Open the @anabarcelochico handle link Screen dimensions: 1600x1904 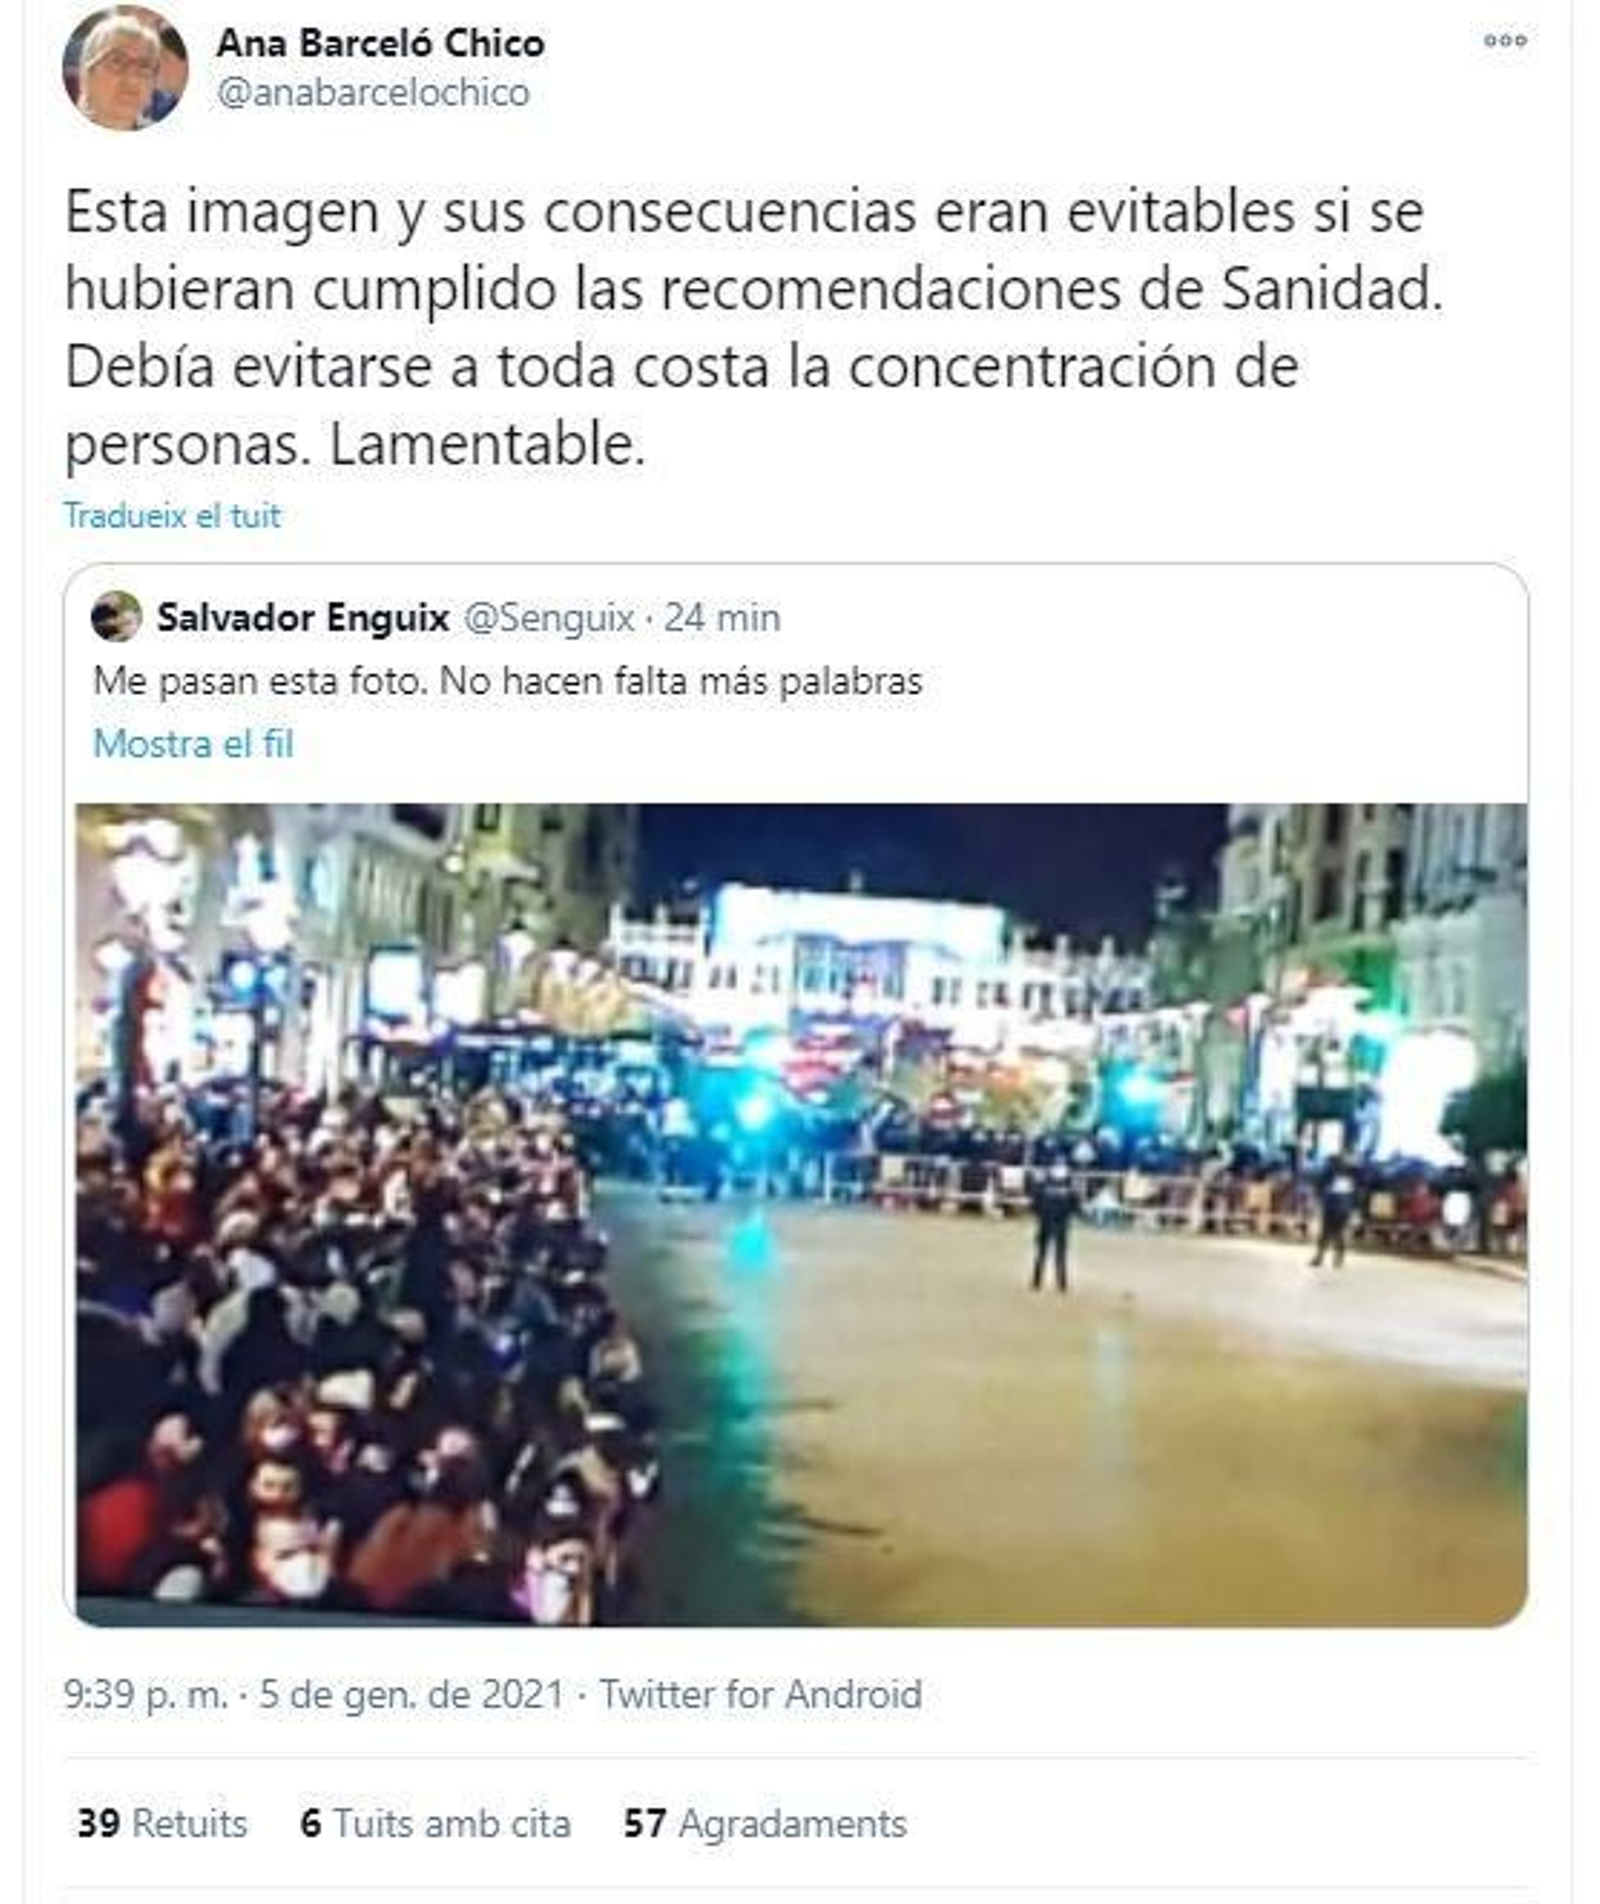373,93
